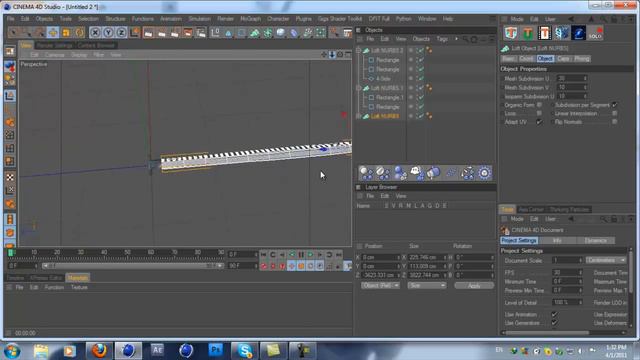The image size is (640, 360).
Task: Click the coordinate system icon after Z
Action: [x=135, y=33]
